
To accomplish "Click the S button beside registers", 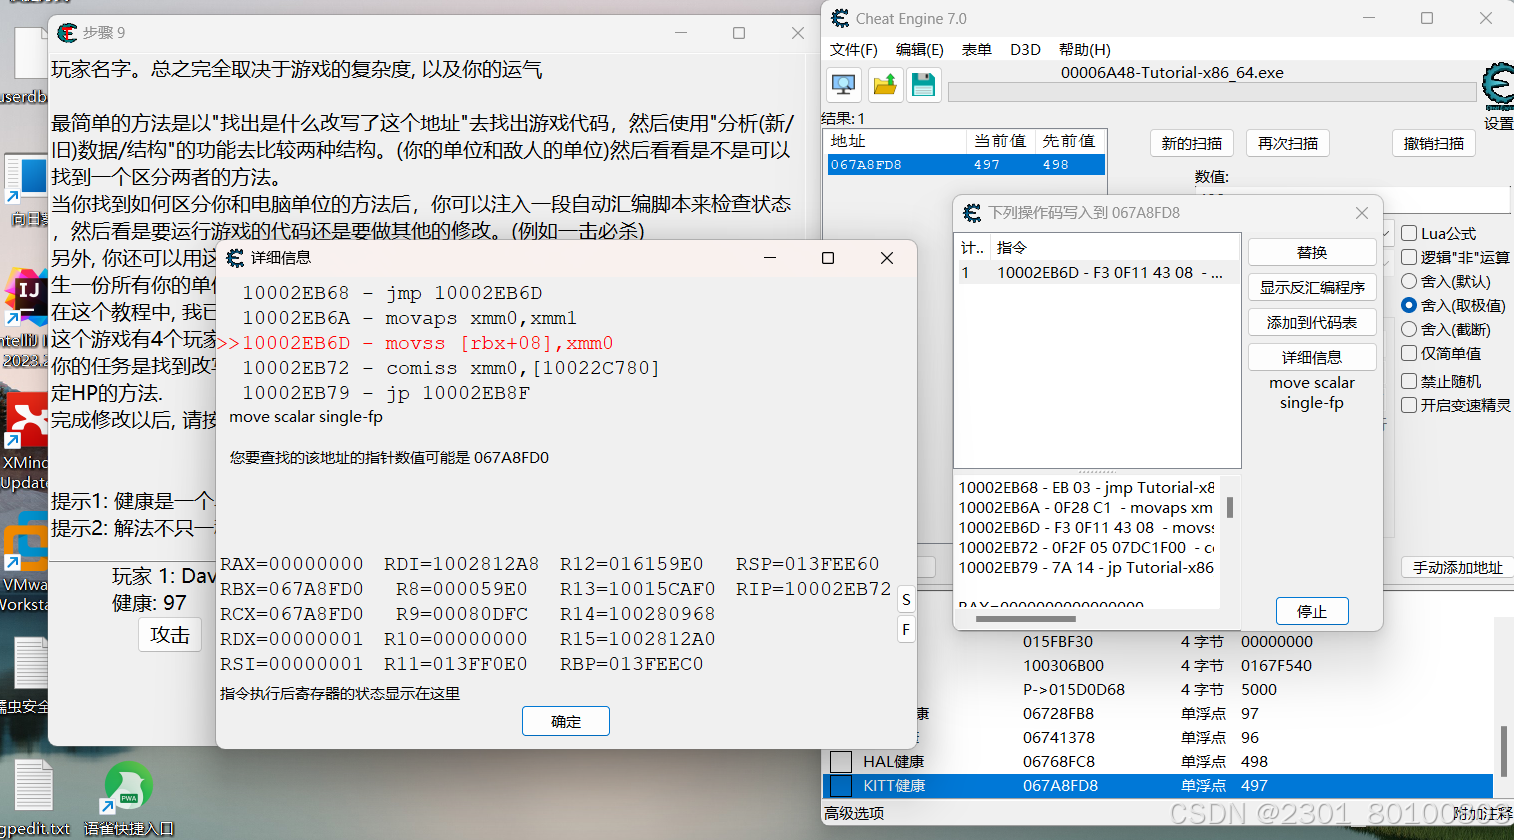I will [x=906, y=600].
